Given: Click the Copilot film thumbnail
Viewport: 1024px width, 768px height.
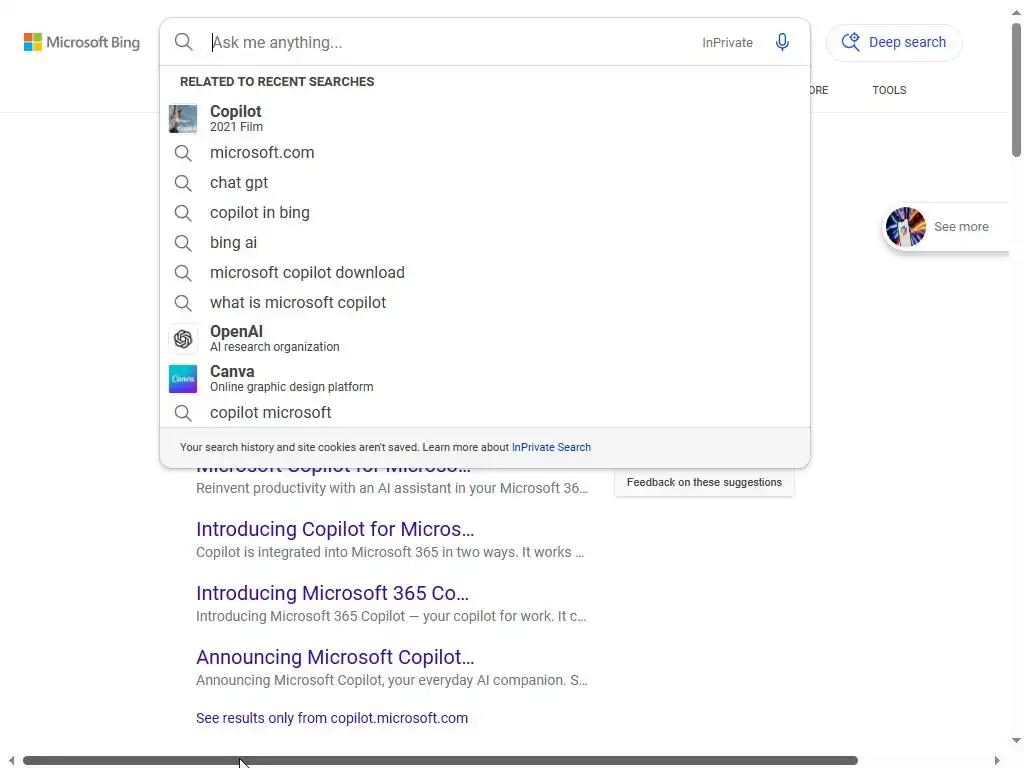Looking at the screenshot, I should point(183,119).
